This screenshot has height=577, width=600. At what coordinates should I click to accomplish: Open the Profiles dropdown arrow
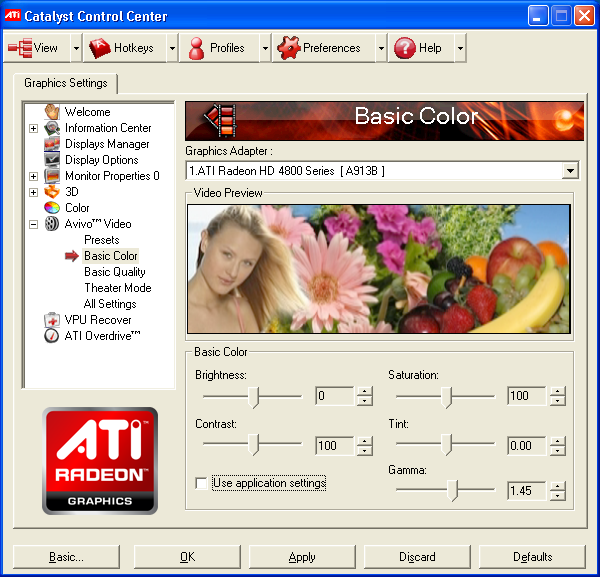(x=265, y=48)
